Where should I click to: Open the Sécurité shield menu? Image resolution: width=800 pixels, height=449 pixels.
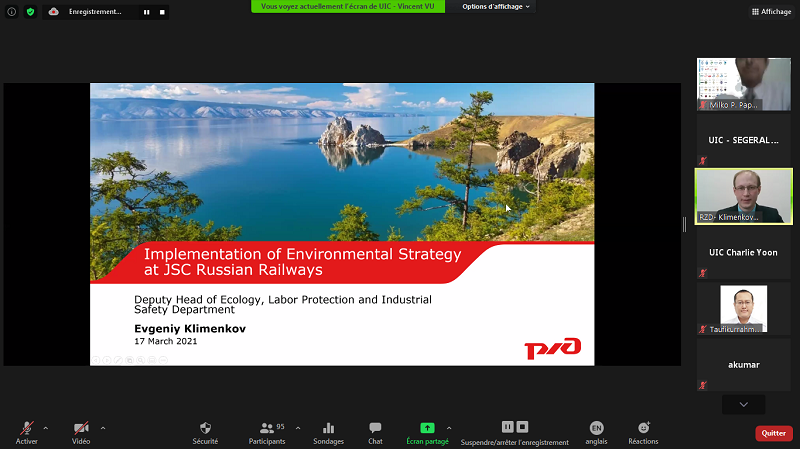point(205,433)
